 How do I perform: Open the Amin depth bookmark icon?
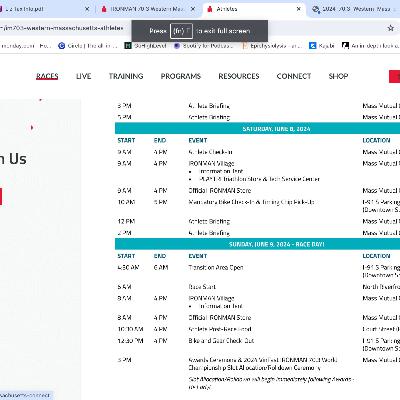[346, 46]
